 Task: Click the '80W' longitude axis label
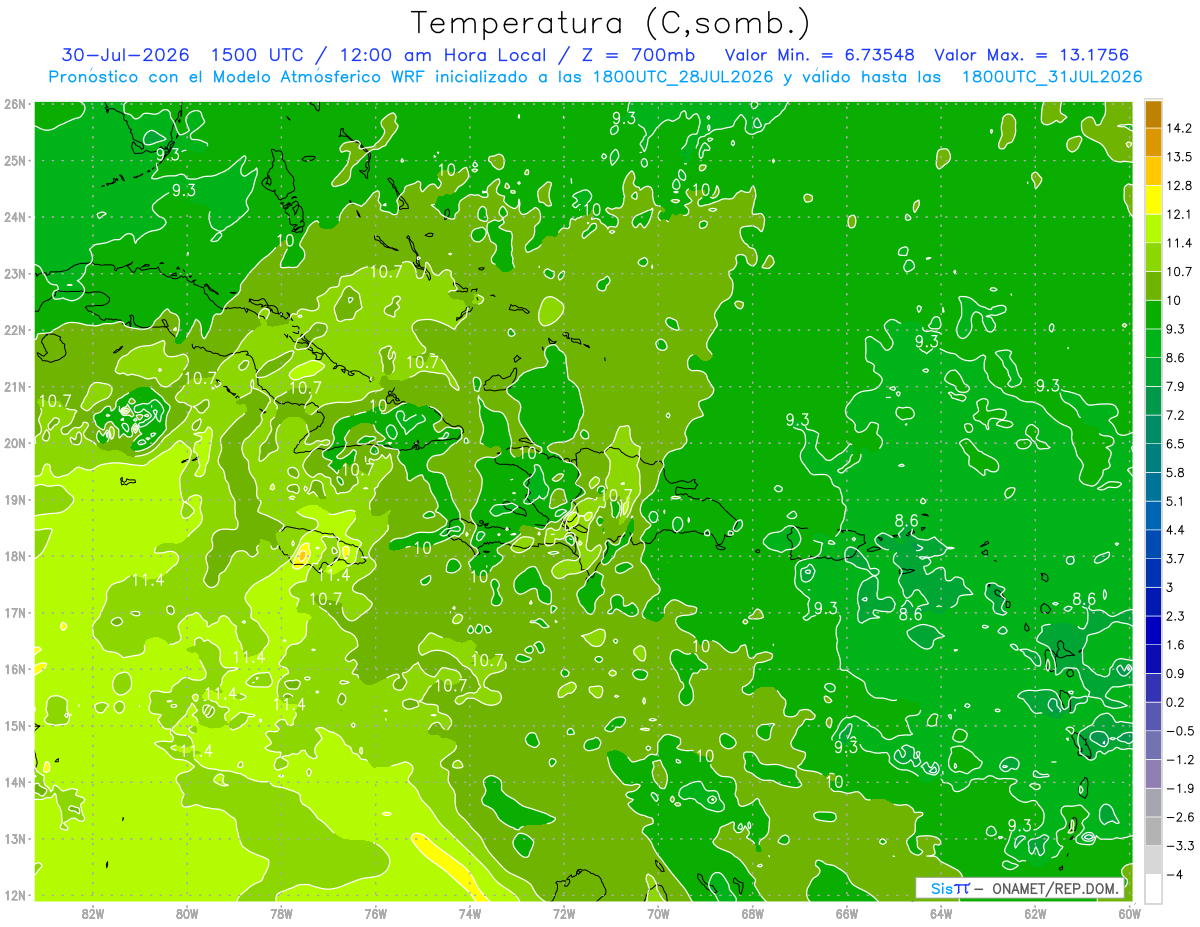pyautogui.click(x=187, y=913)
